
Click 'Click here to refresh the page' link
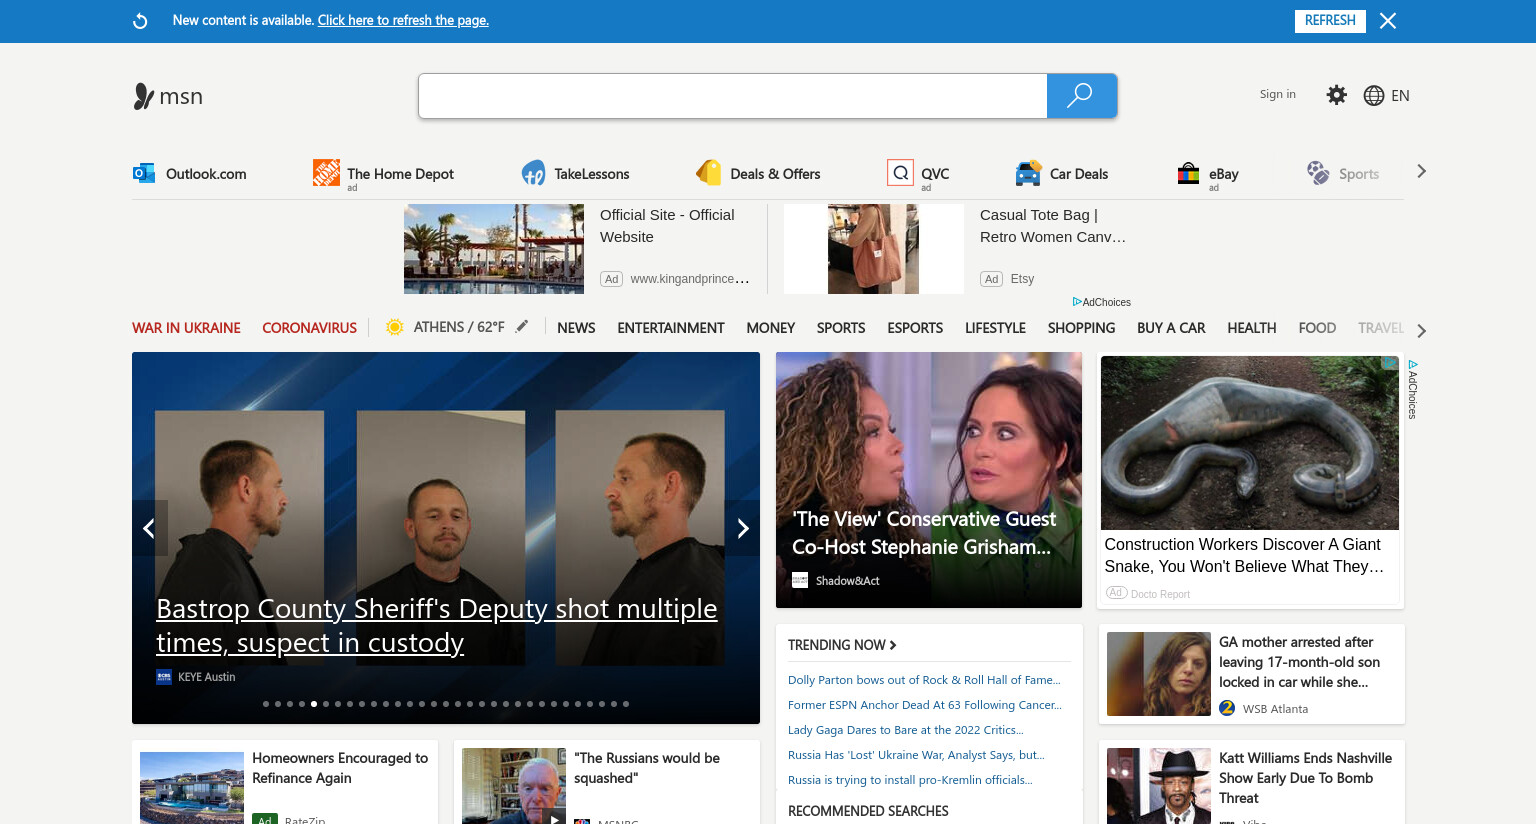[403, 20]
